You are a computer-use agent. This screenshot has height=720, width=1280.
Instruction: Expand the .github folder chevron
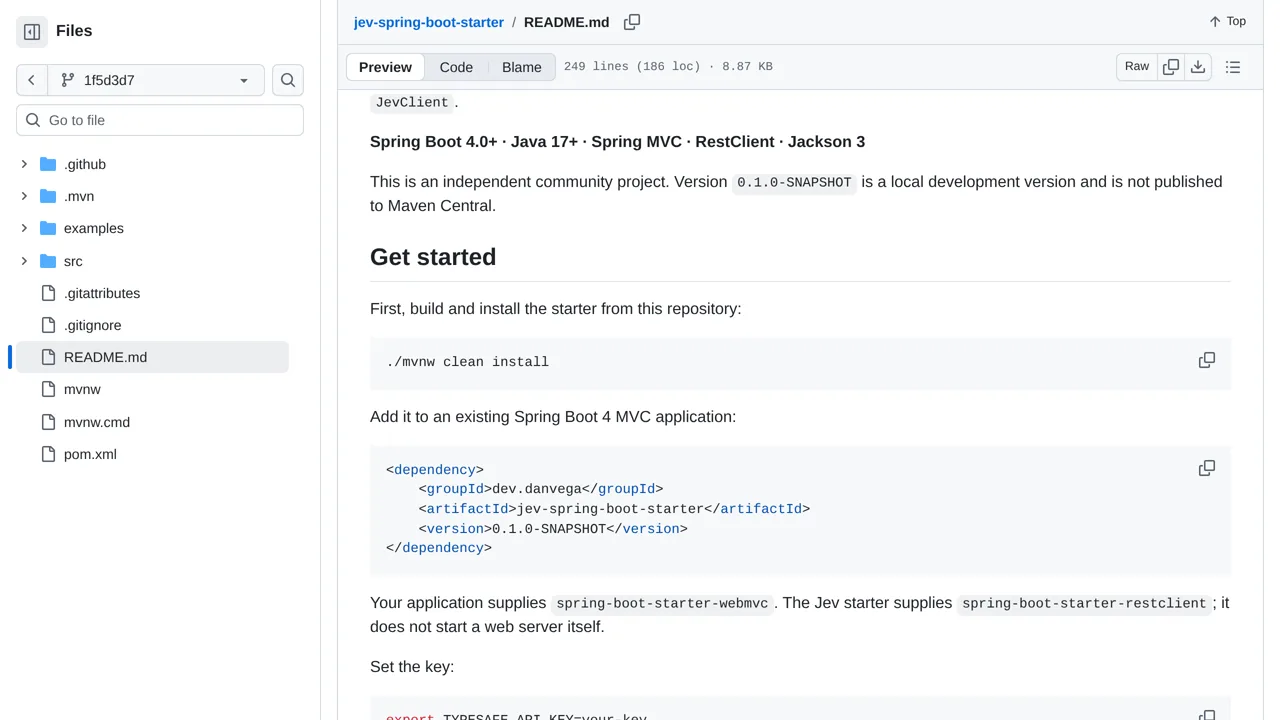point(24,164)
